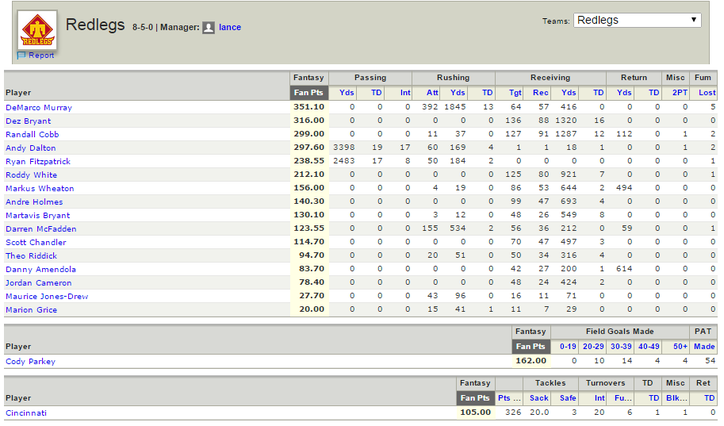
Task: Sort by Return Yds column
Action: coord(624,93)
